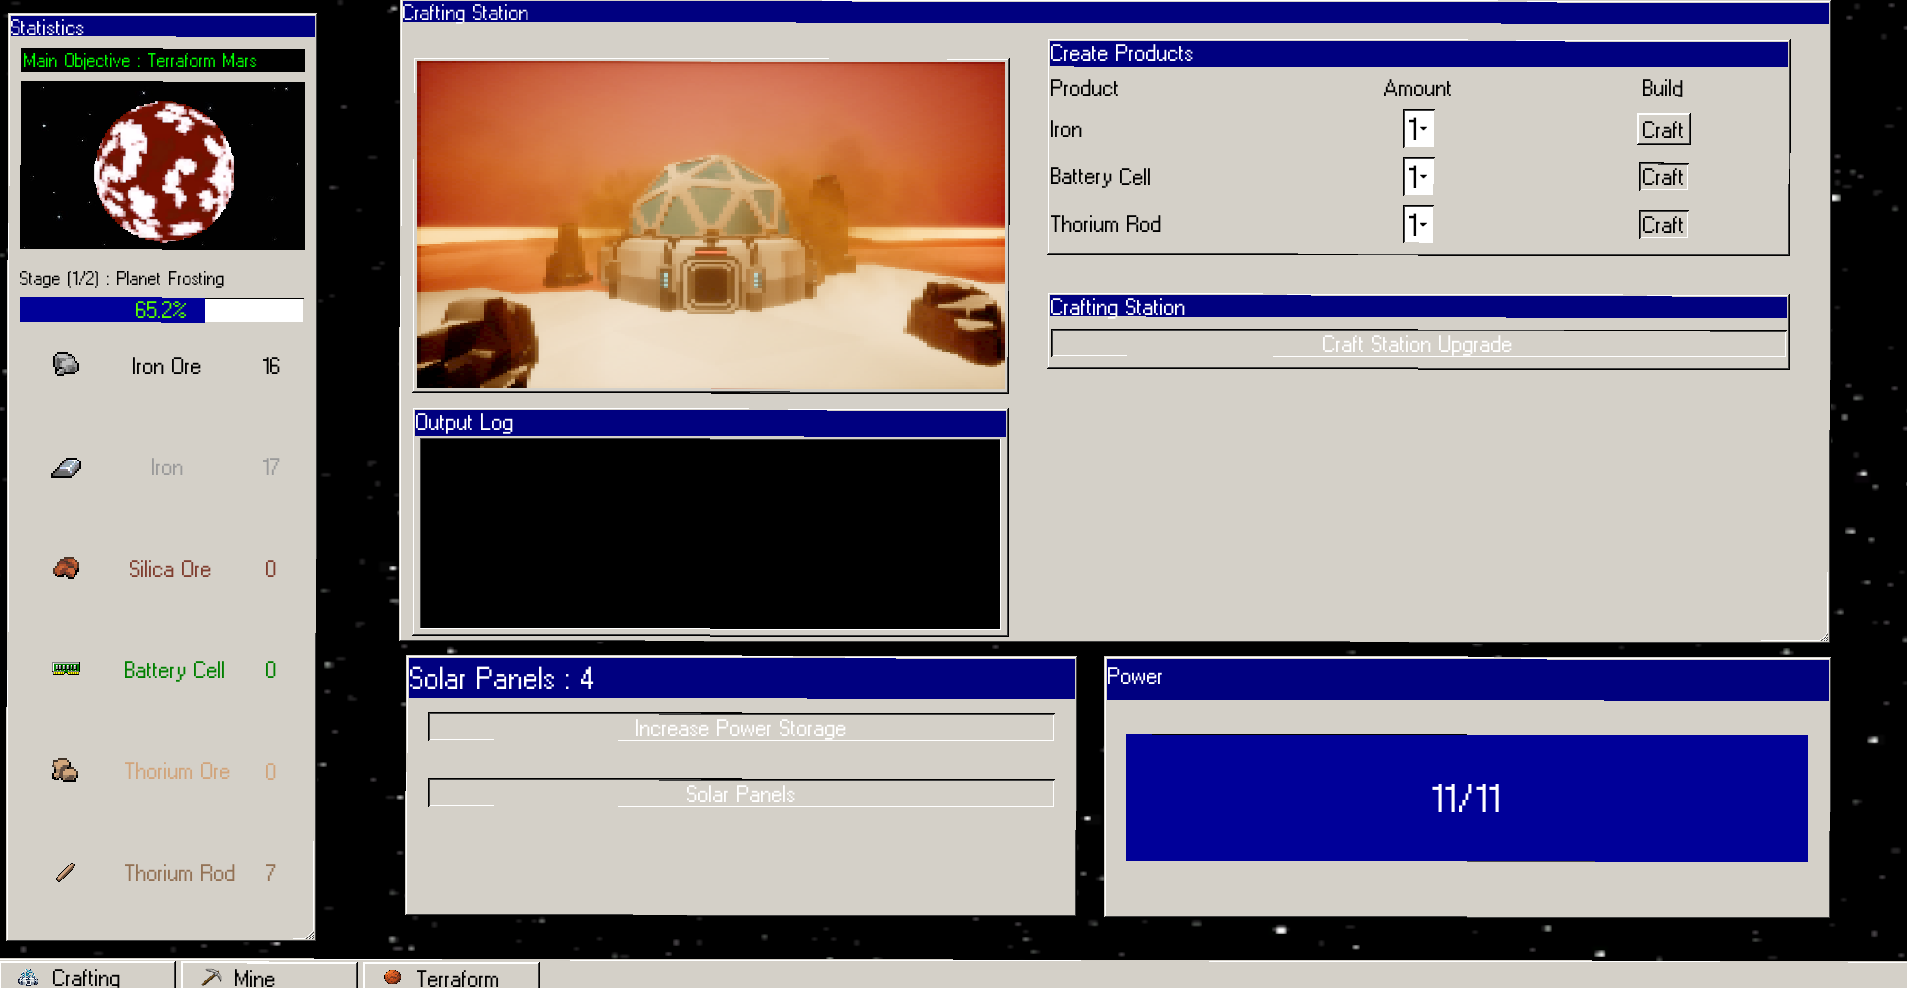
Task: Click the Battery Cell icon
Action: (x=66, y=669)
